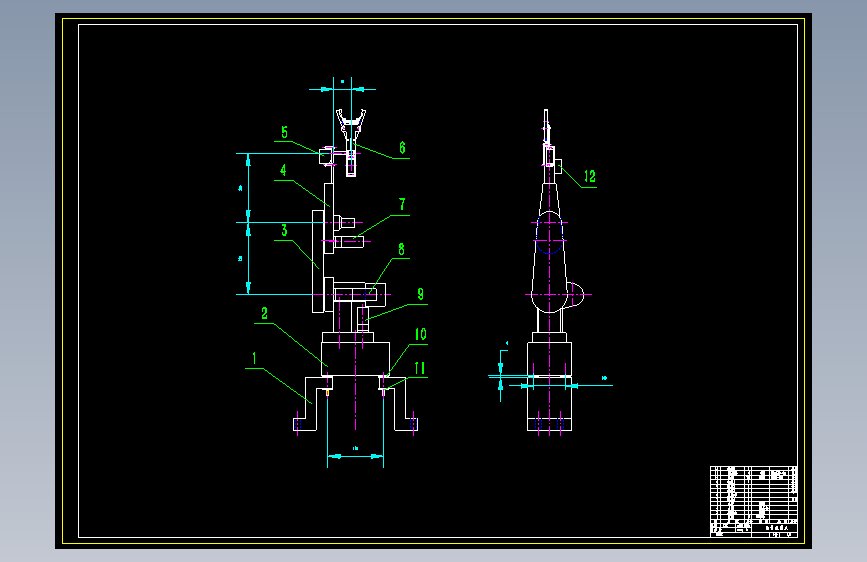This screenshot has height=562, width=867.
Task: Click part callout number 10
Action: (x=421, y=334)
